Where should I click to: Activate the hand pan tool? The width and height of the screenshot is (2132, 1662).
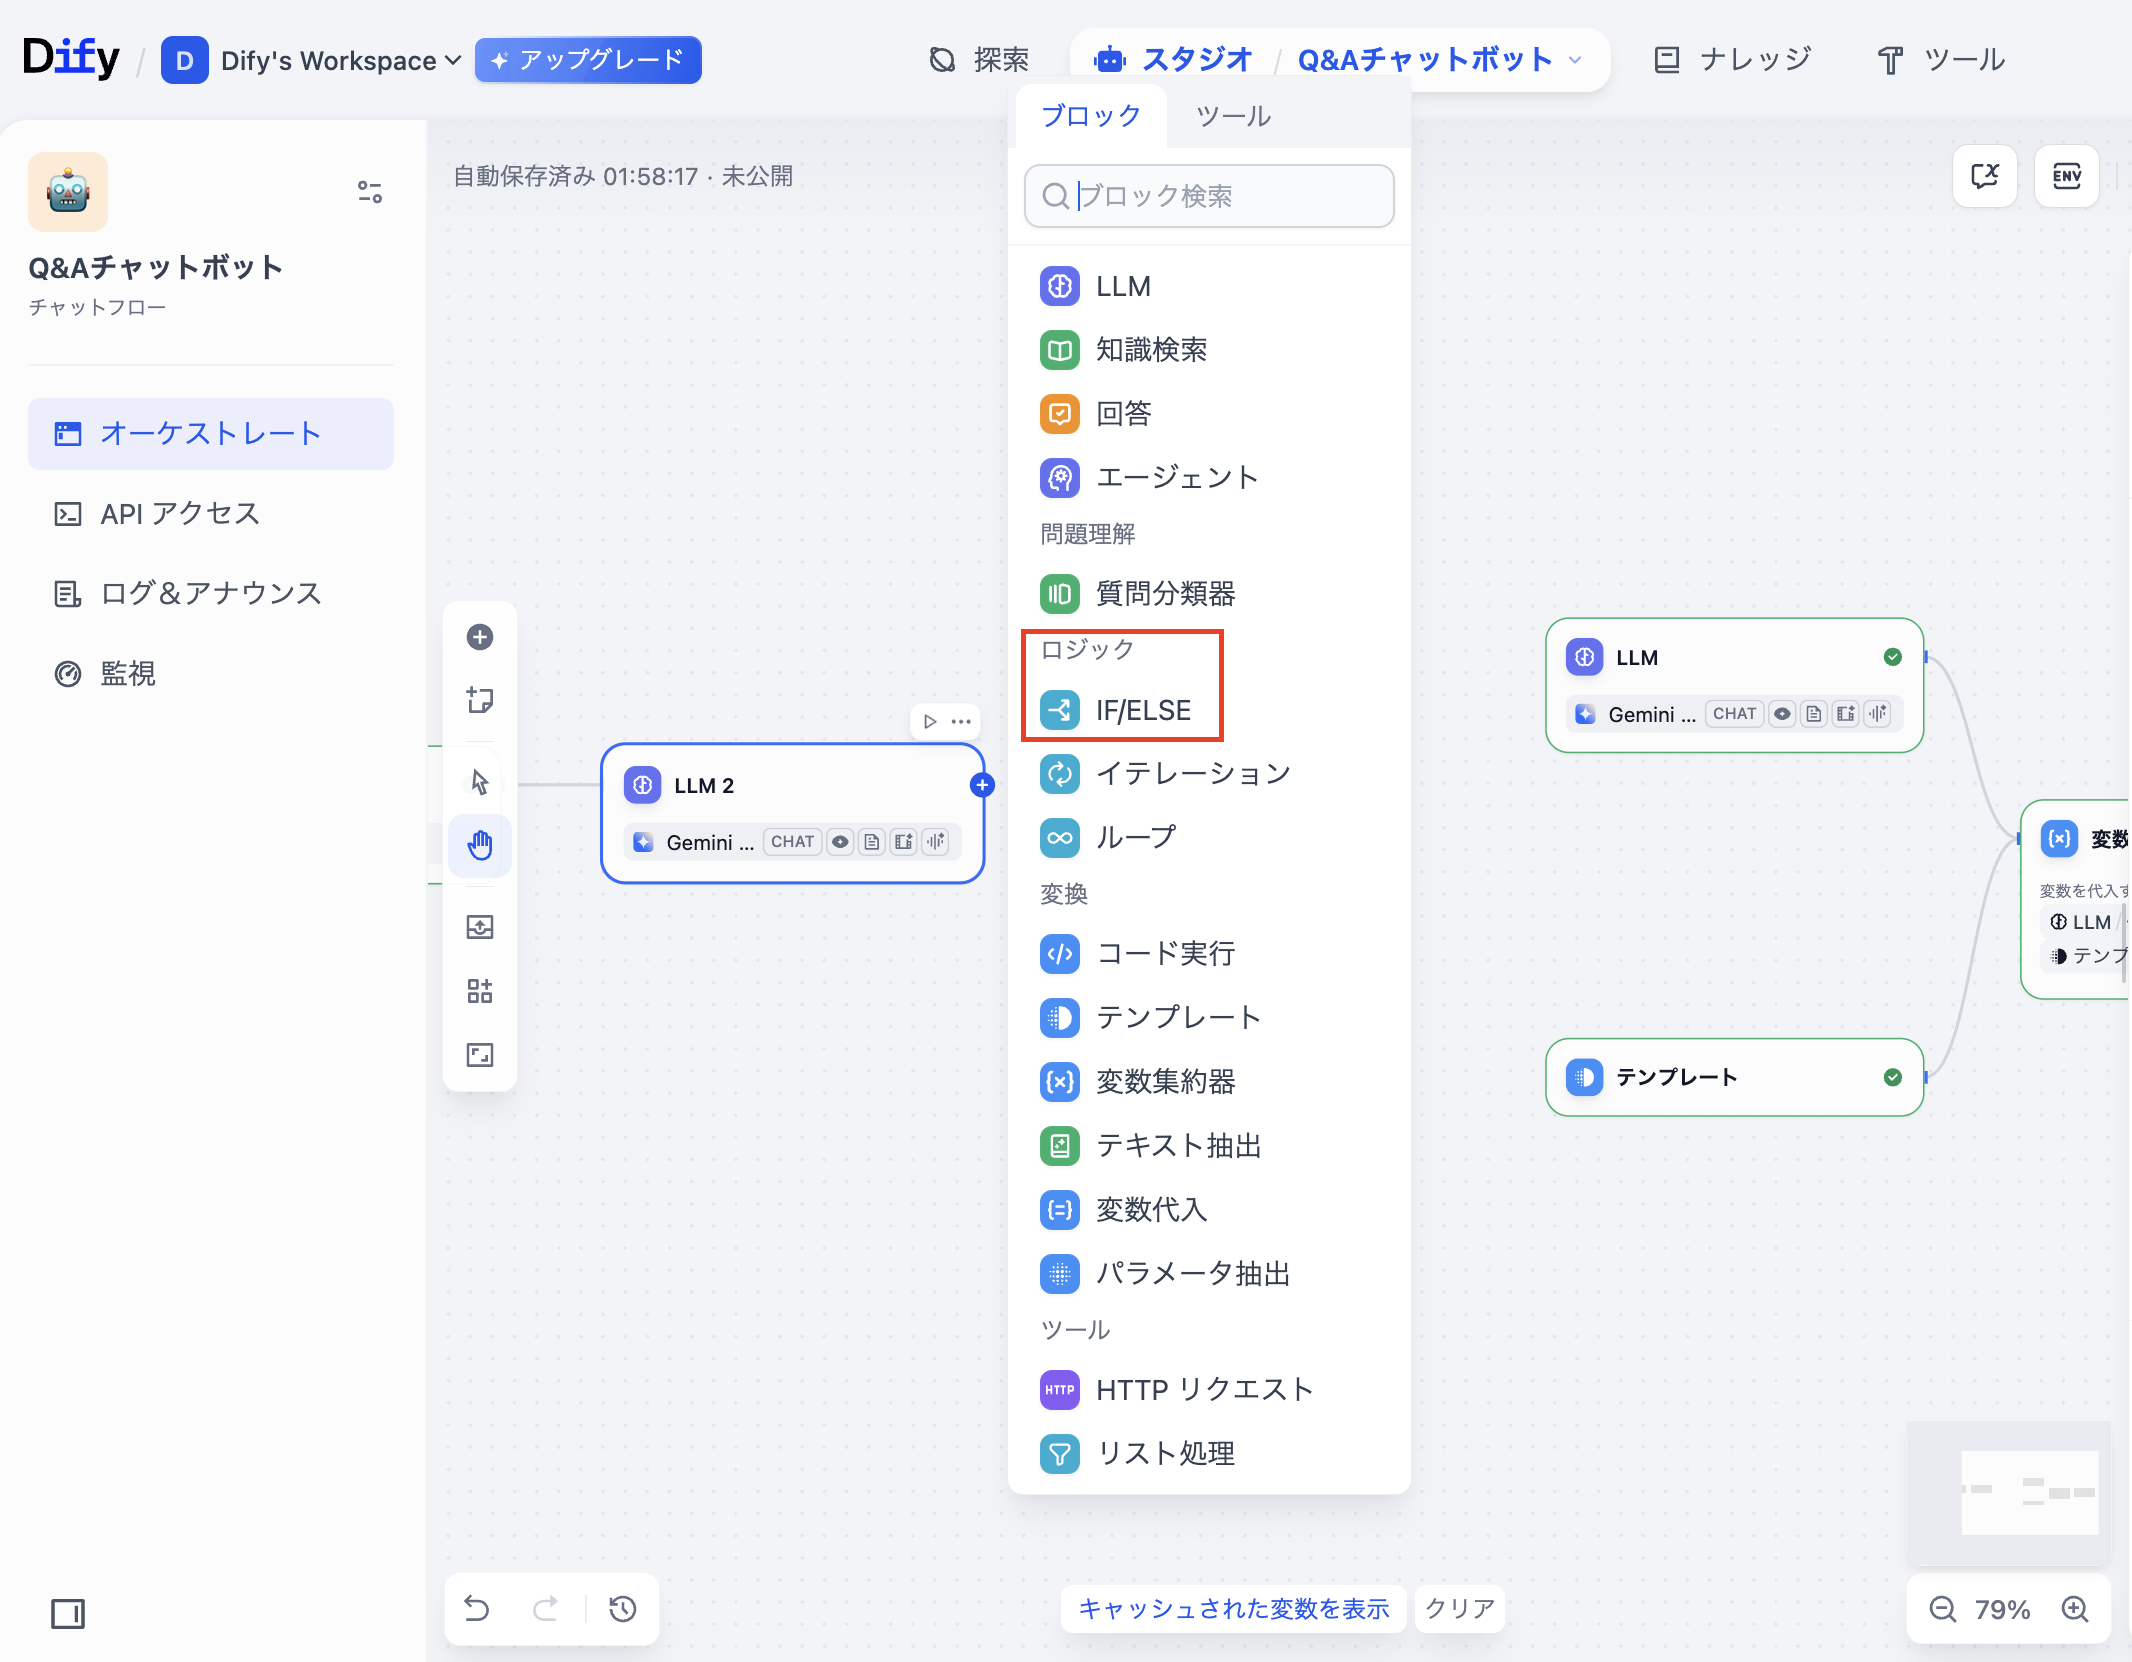(x=480, y=845)
